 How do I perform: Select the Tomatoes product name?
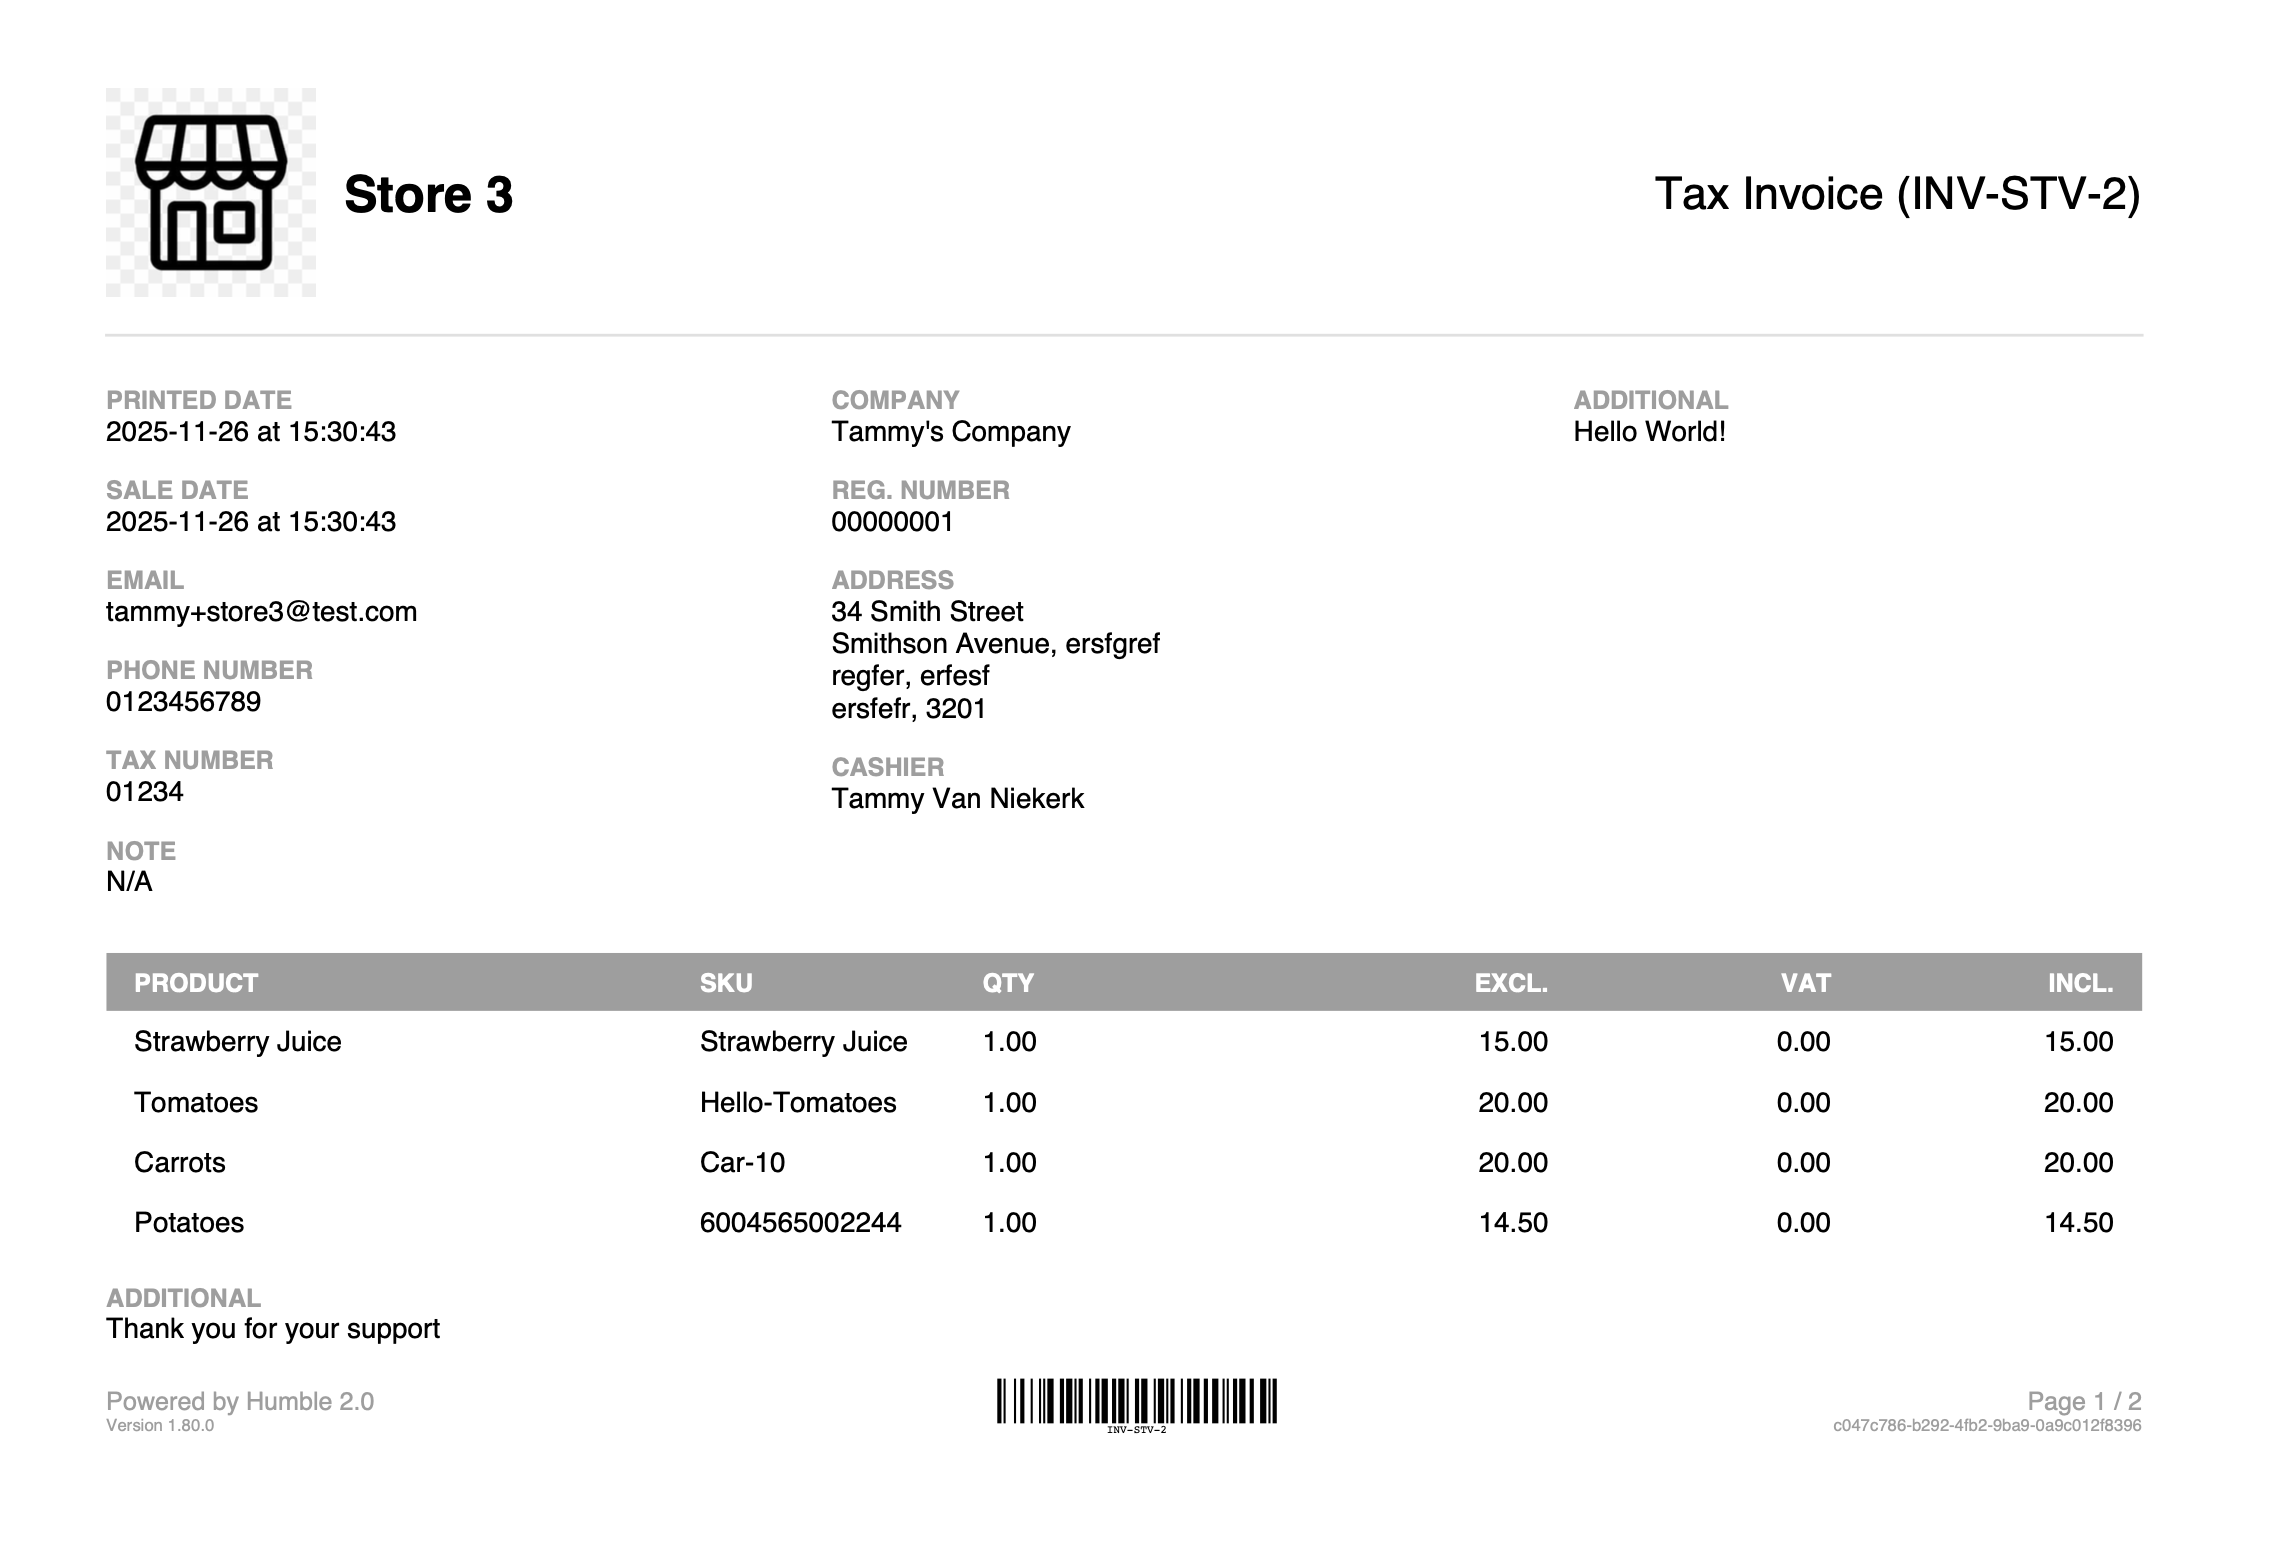click(x=196, y=1102)
